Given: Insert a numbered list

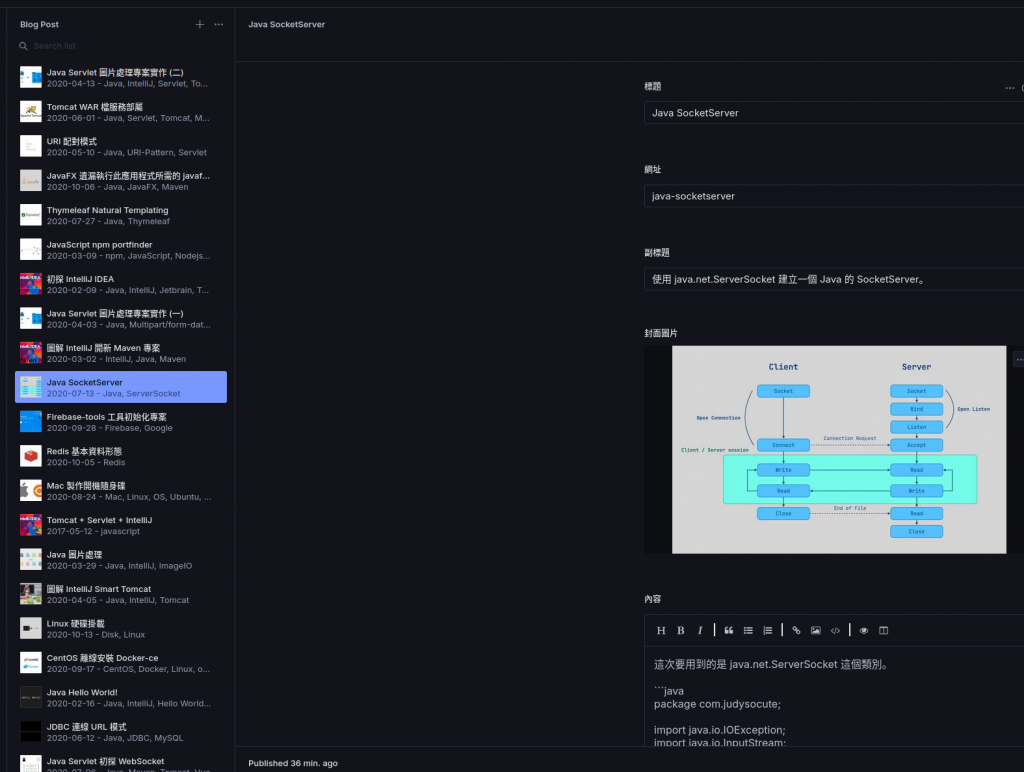Looking at the screenshot, I should point(767,630).
